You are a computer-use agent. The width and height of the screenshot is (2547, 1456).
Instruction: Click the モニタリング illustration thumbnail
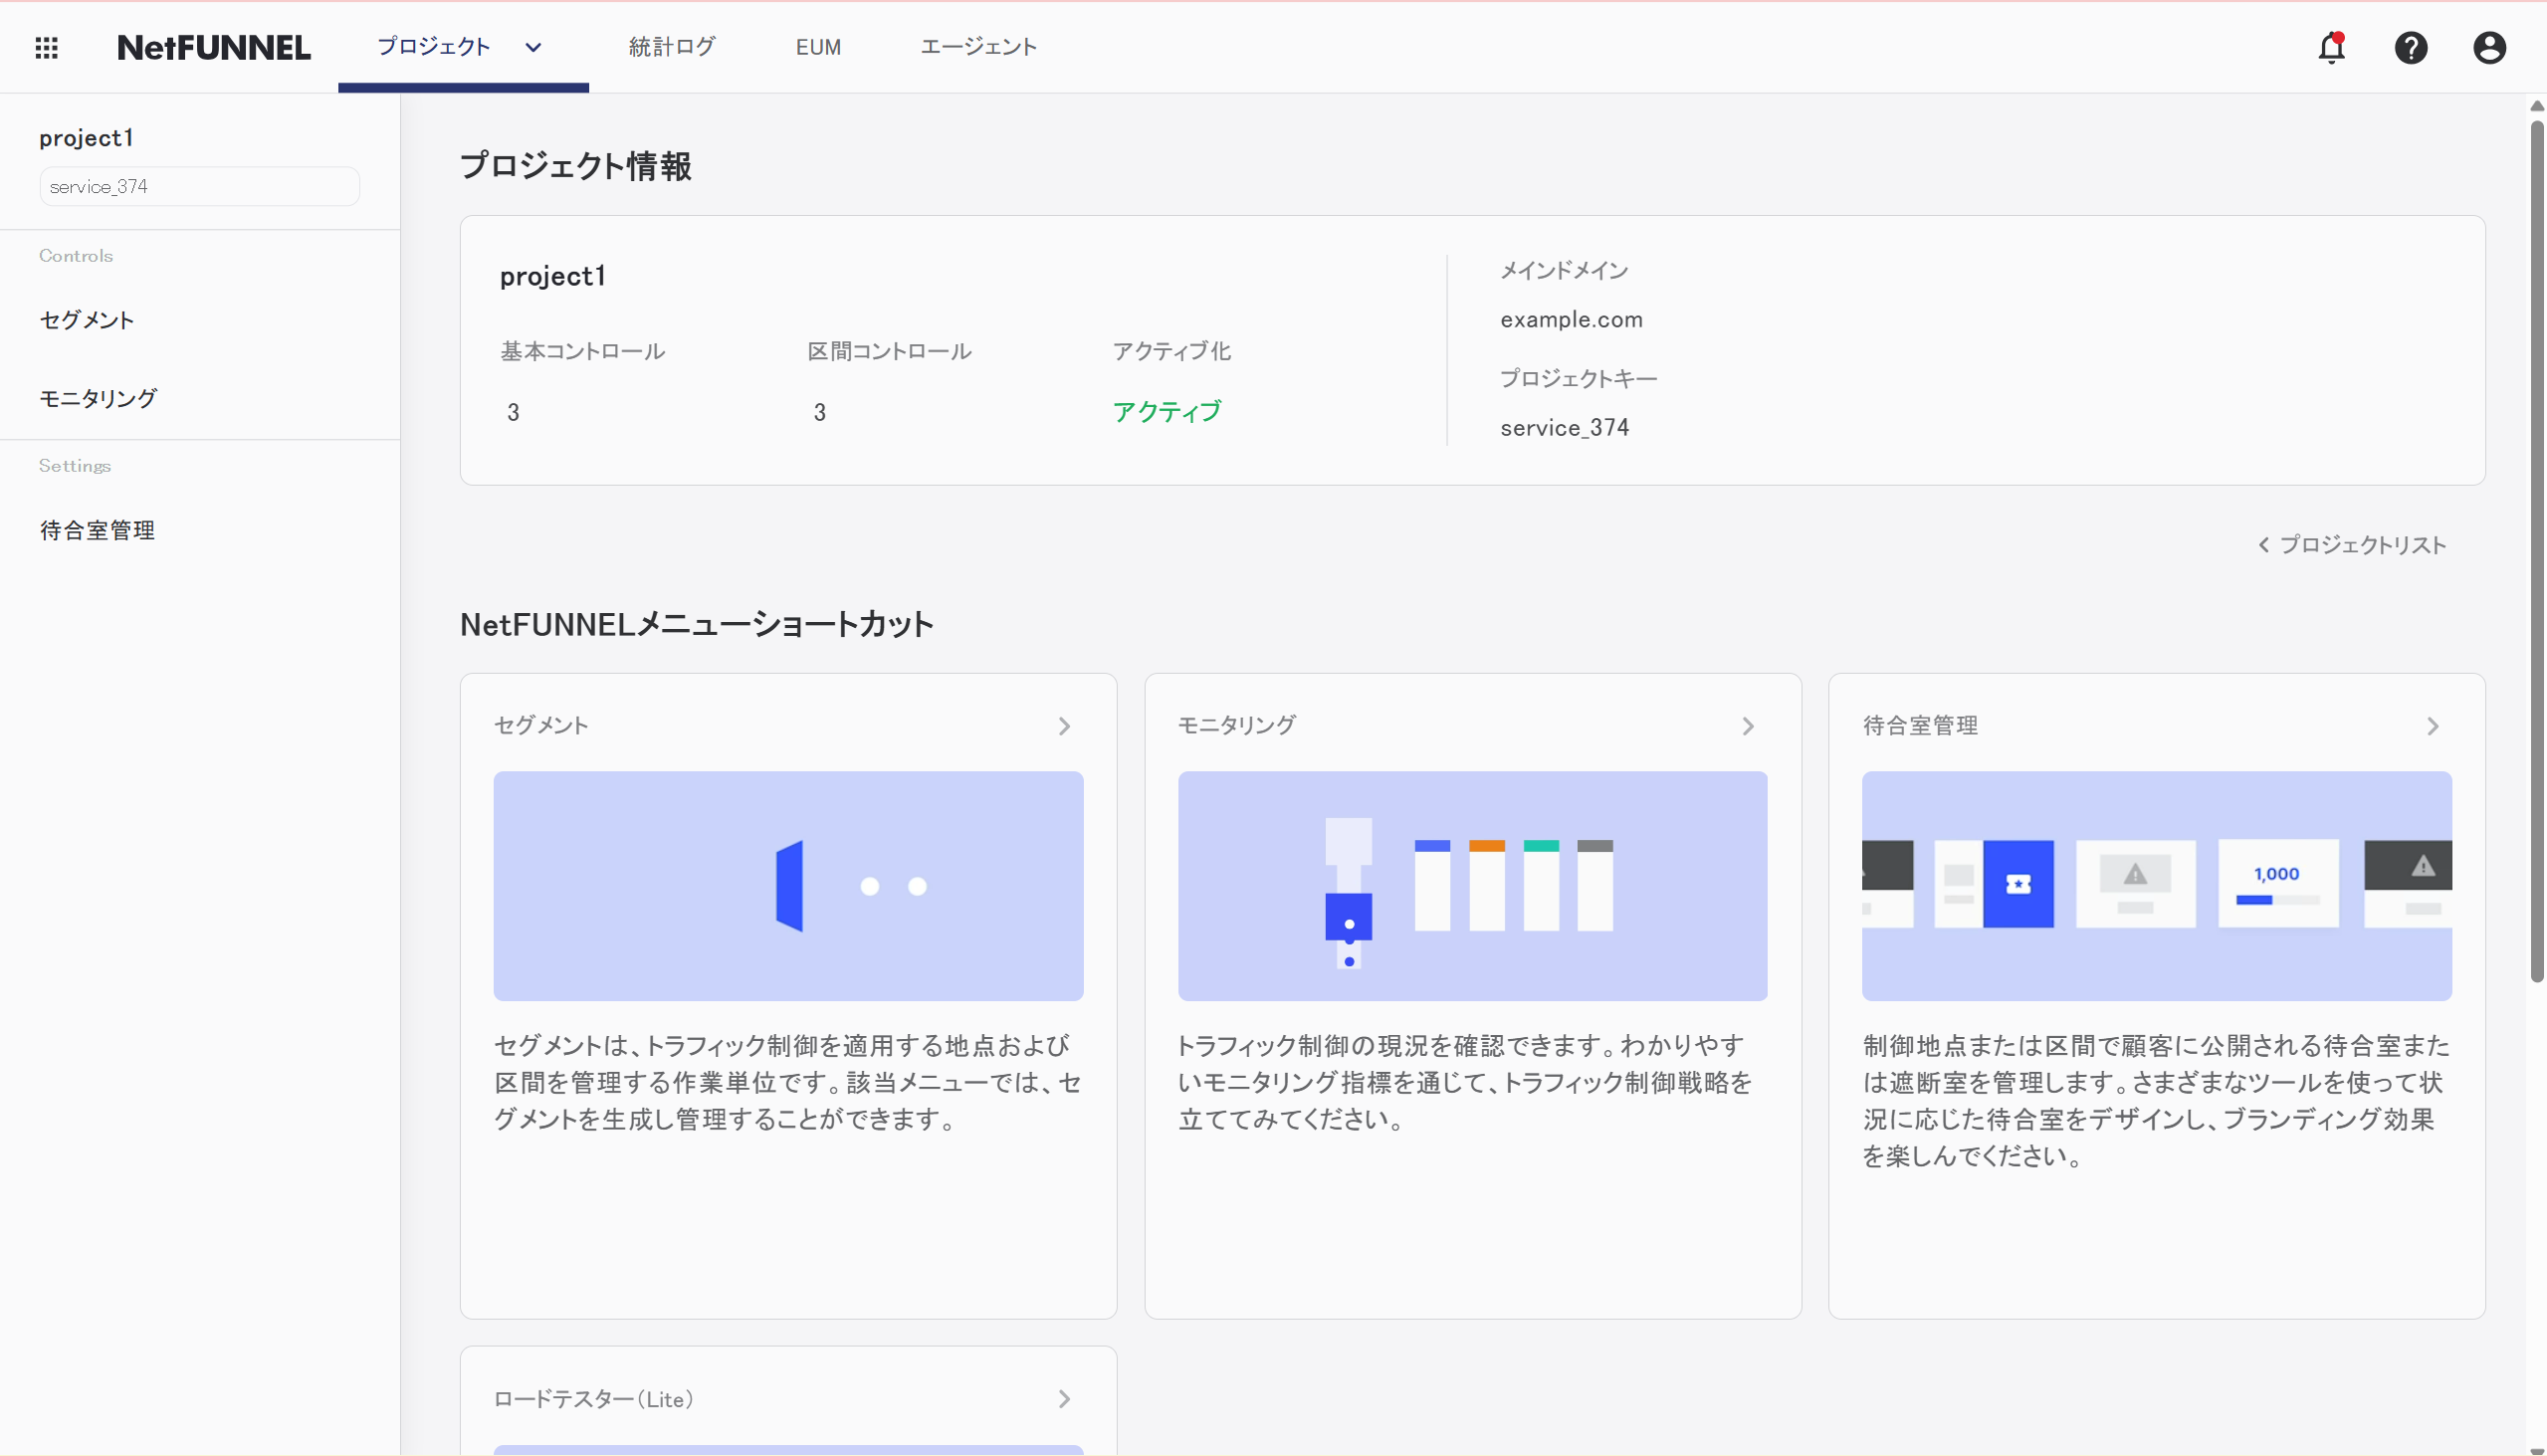point(1472,885)
